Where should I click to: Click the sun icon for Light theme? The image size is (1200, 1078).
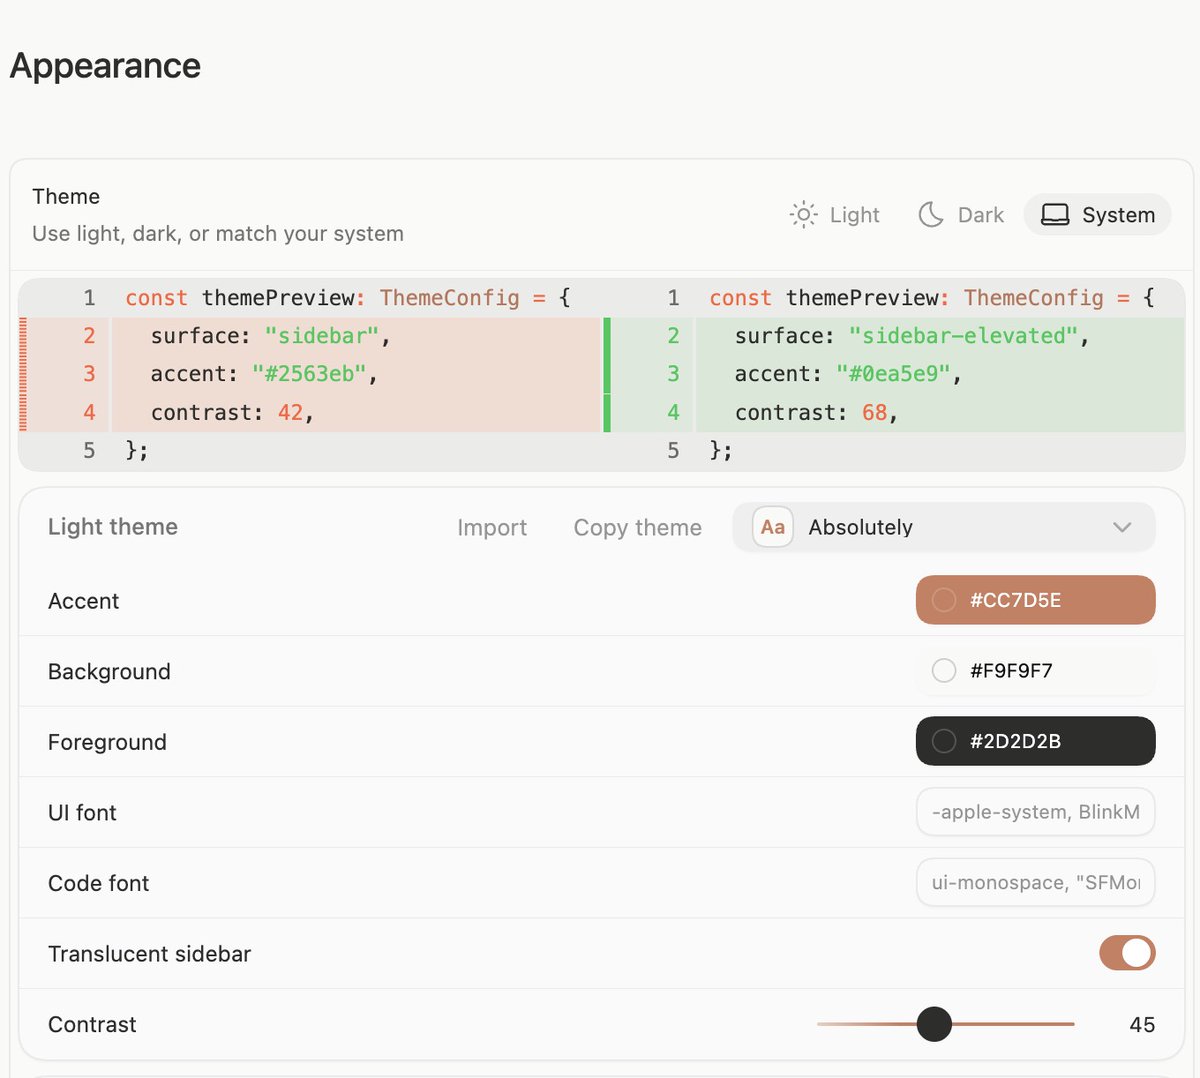tap(803, 214)
